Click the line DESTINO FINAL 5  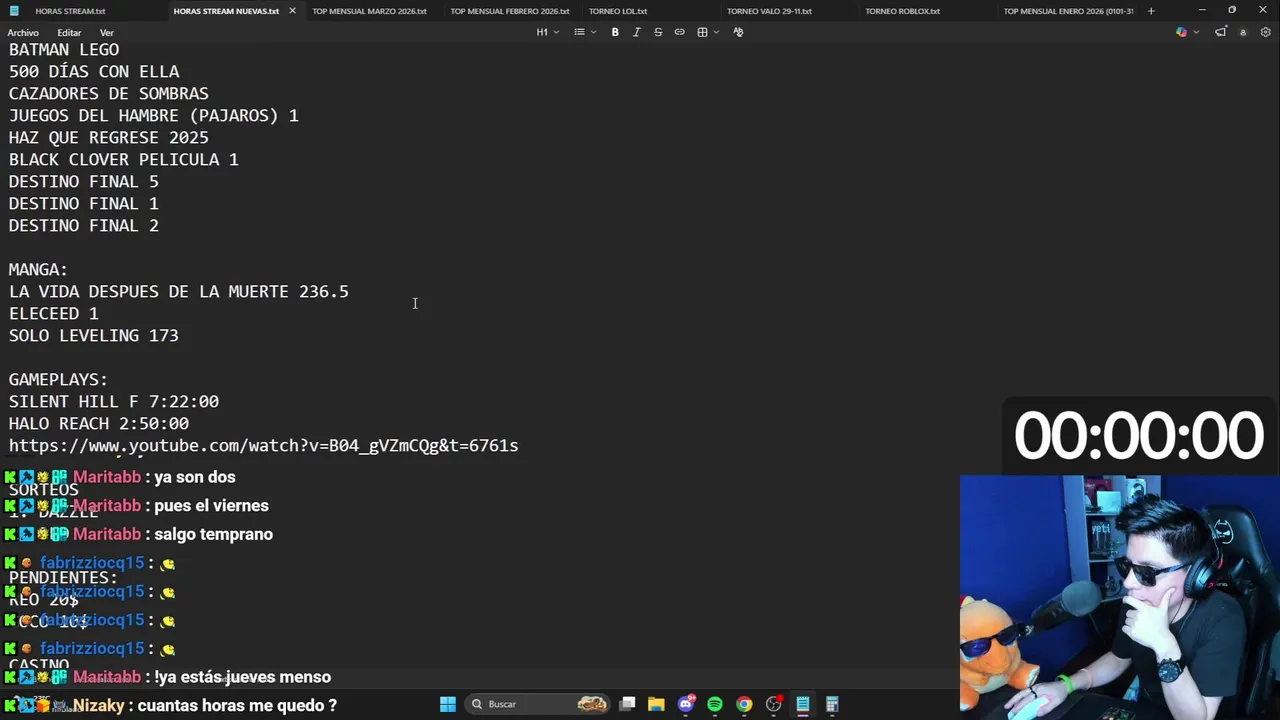click(84, 182)
